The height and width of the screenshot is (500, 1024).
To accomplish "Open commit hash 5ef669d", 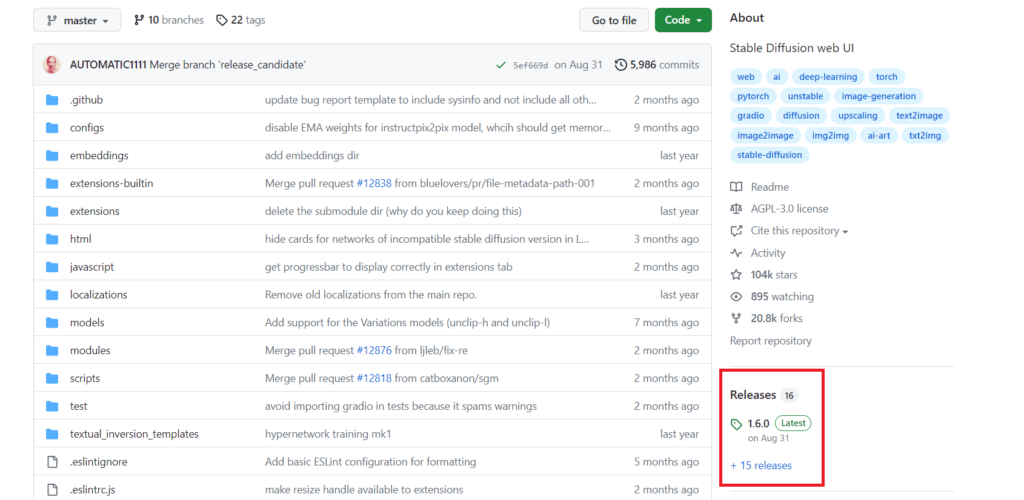I will (x=530, y=65).
